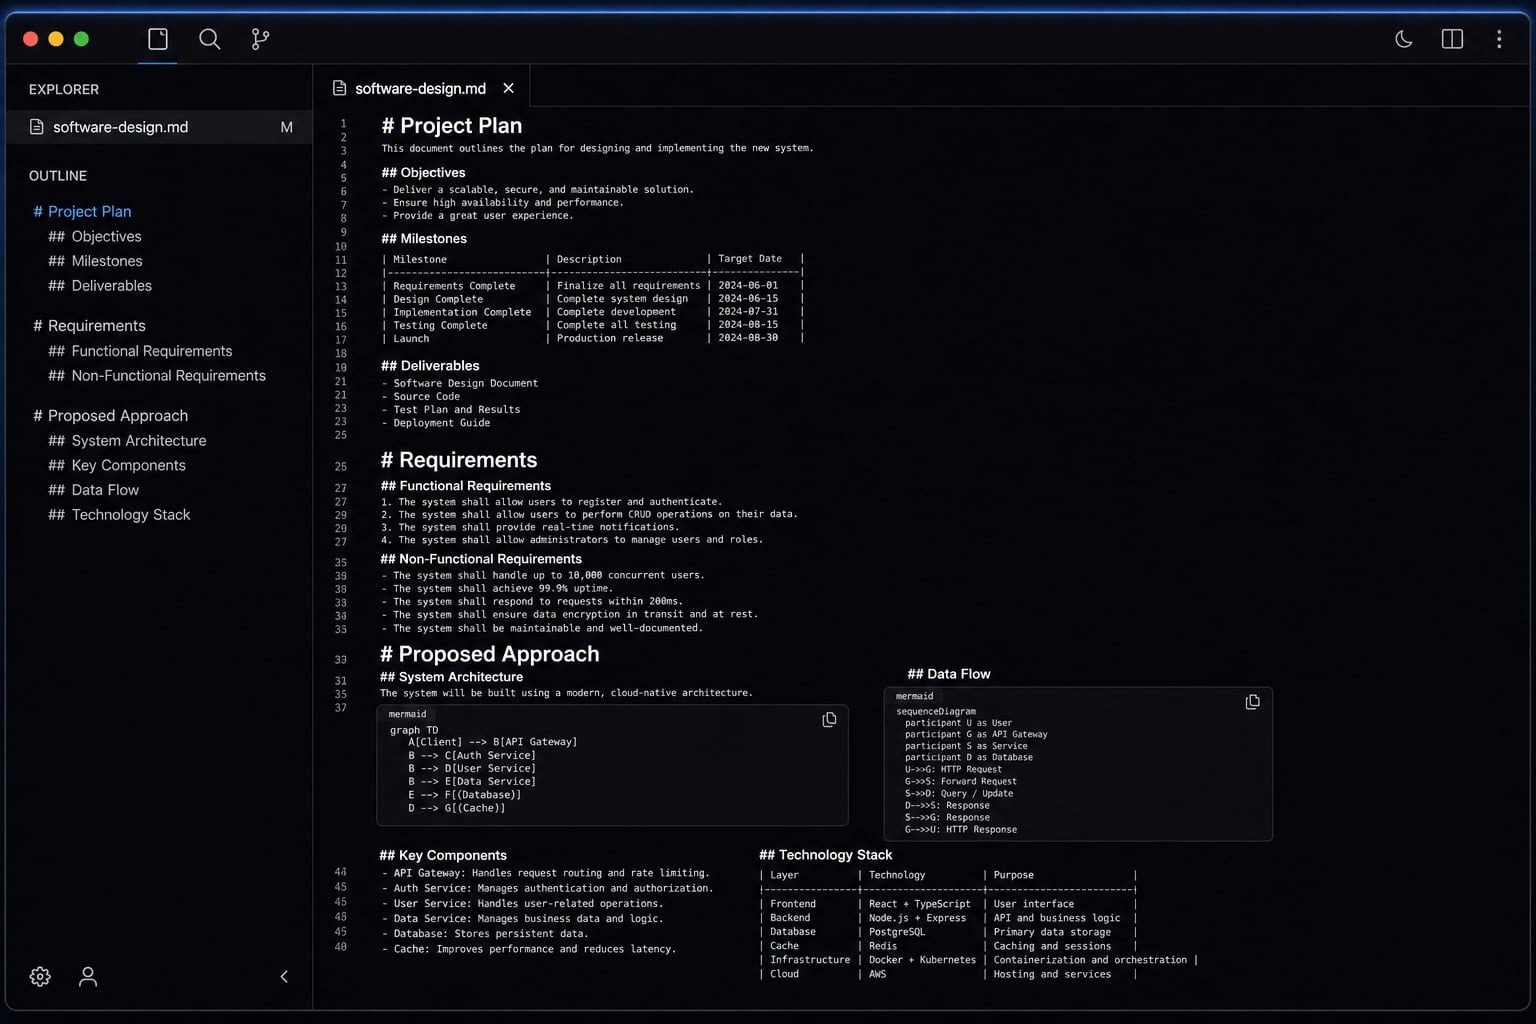Screen dimensions: 1536x1024
Task: Collapse sidebar with the chevron arrow
Action: pyautogui.click(x=284, y=976)
